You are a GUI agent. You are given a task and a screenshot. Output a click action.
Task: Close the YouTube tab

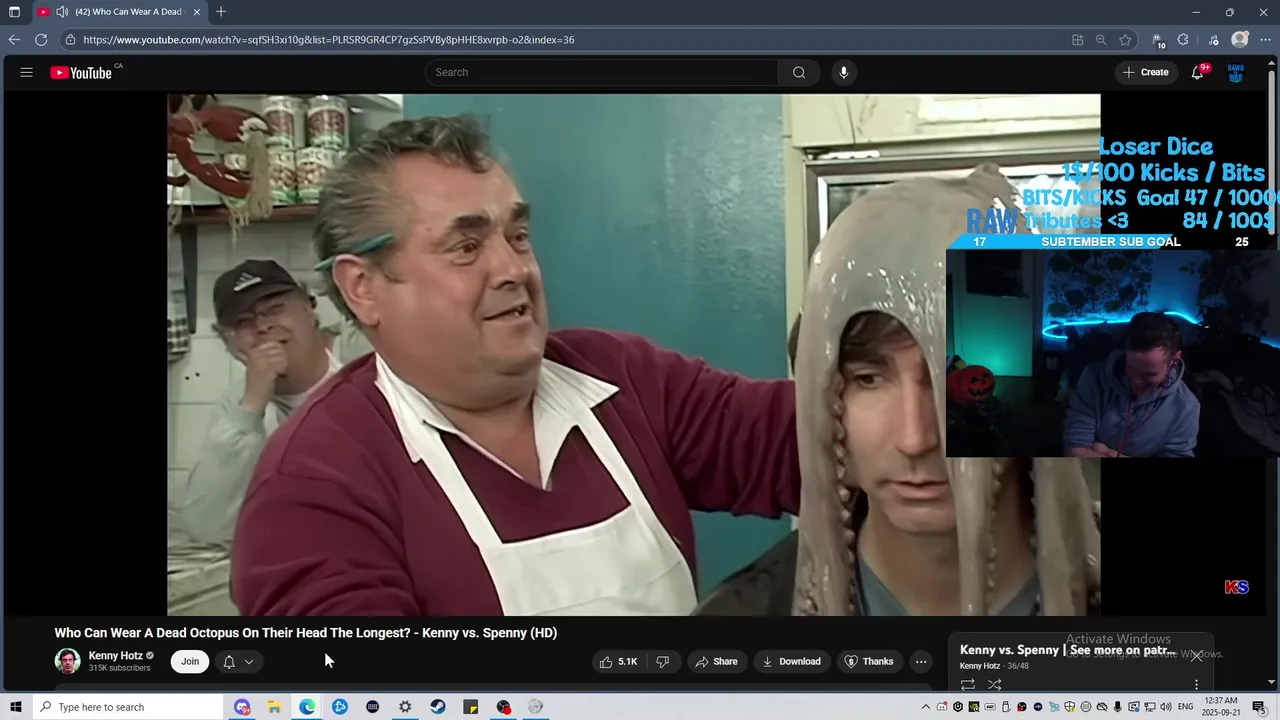[x=196, y=12]
